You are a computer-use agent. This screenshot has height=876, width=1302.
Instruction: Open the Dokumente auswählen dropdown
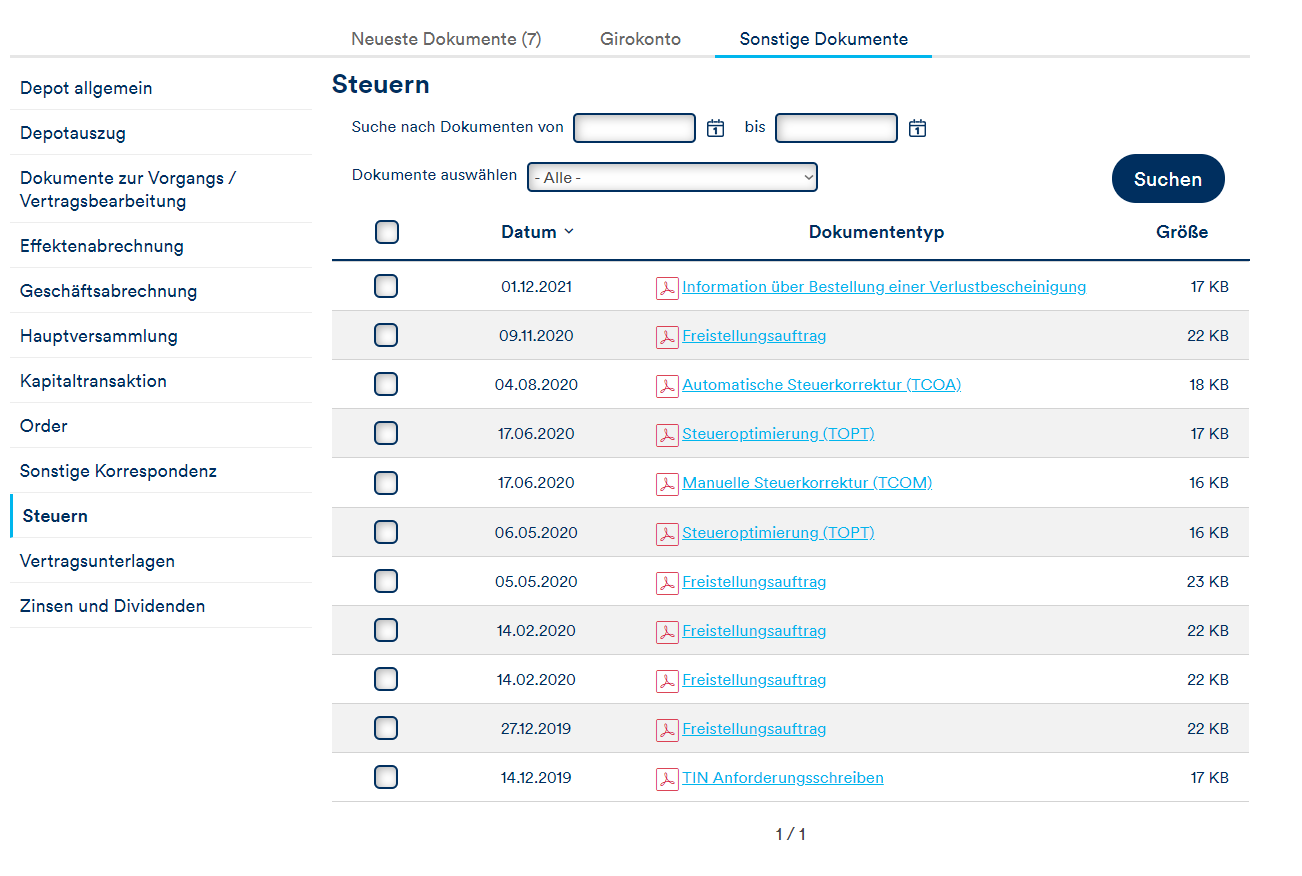(x=672, y=177)
